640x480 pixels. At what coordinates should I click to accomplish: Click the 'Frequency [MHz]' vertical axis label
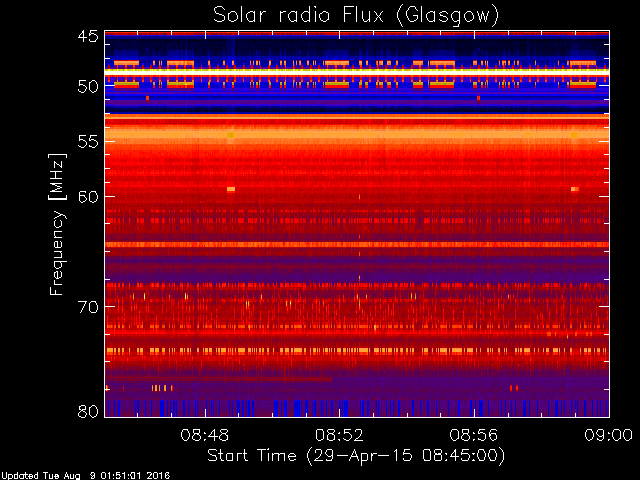[x=58, y=223]
